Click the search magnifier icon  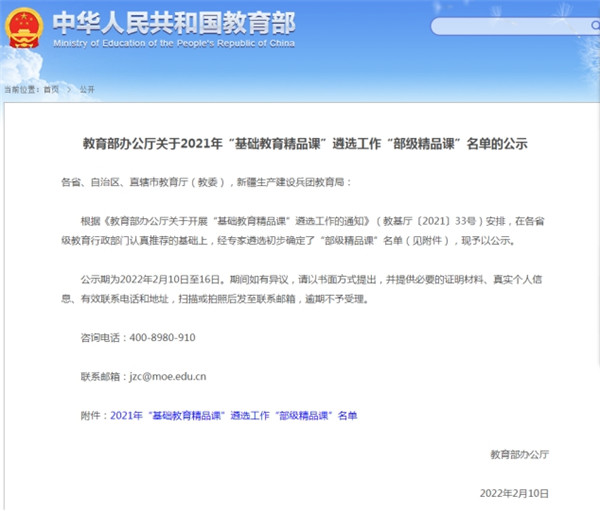point(595,26)
